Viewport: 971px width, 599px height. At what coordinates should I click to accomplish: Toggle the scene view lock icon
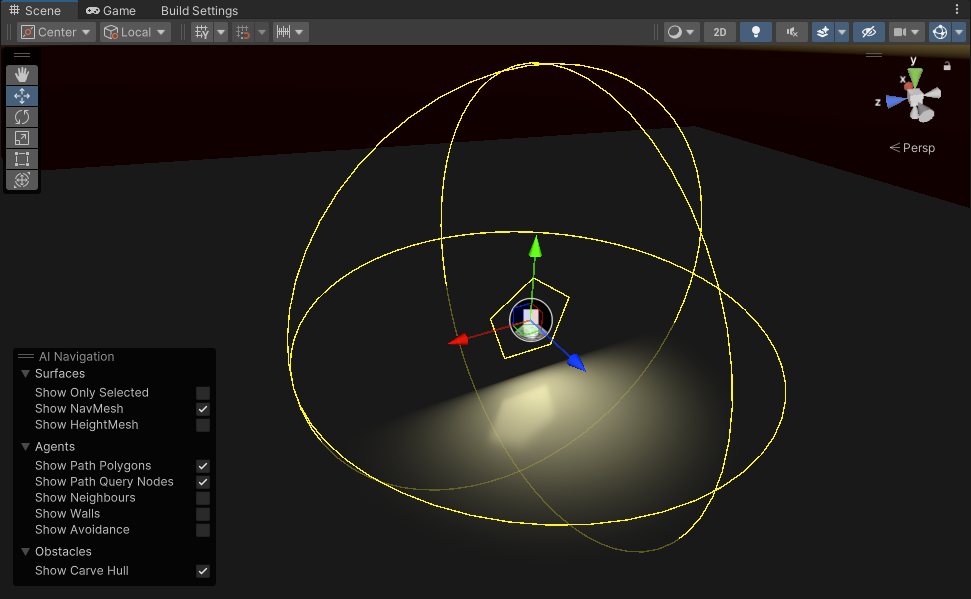click(x=946, y=67)
